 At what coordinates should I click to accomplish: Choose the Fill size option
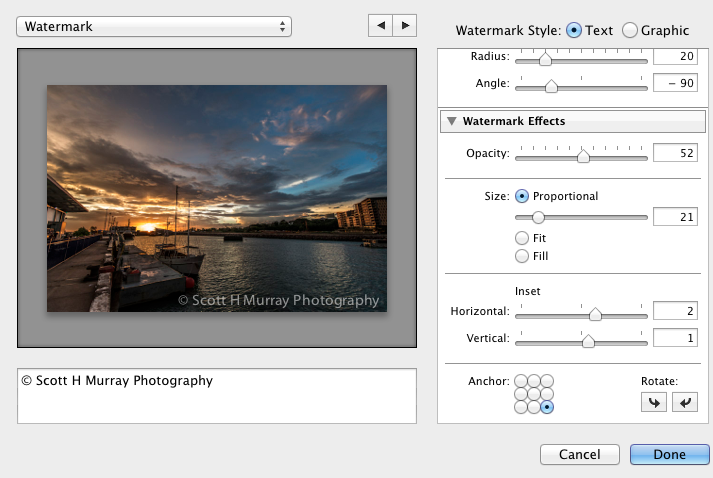click(521, 256)
